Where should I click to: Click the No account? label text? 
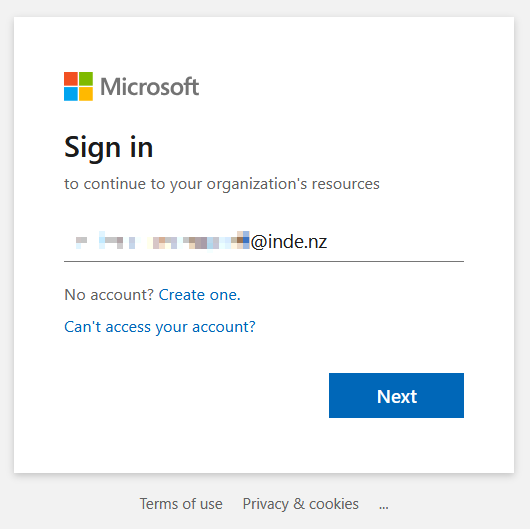(x=109, y=295)
